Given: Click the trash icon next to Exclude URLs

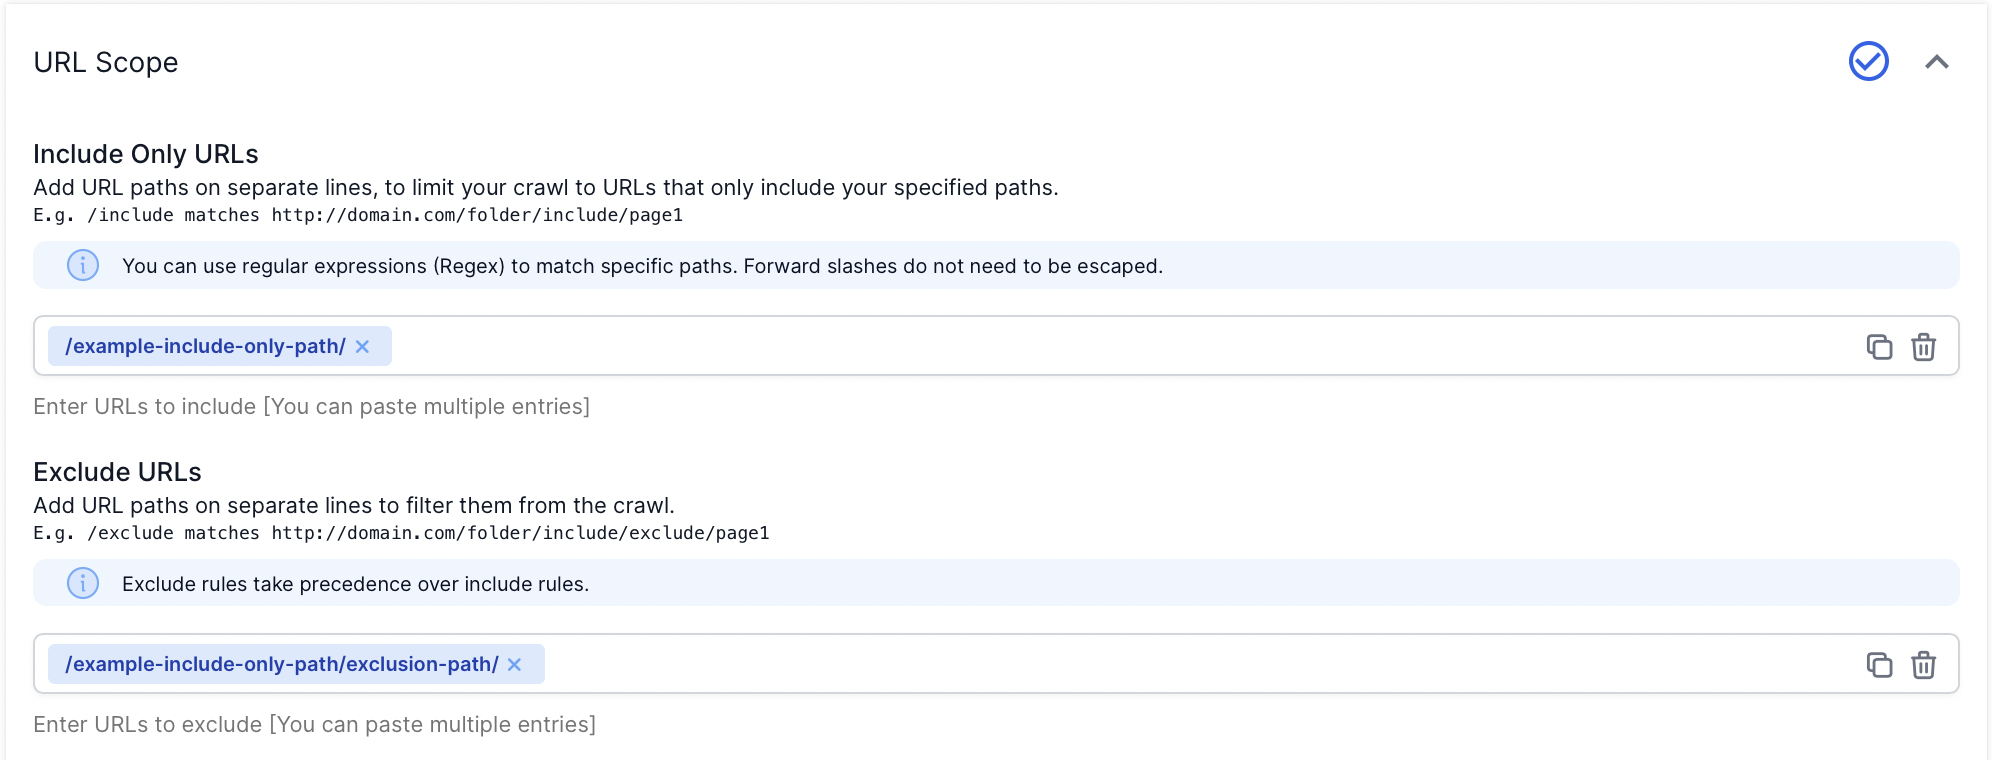Looking at the screenshot, I should (1925, 663).
